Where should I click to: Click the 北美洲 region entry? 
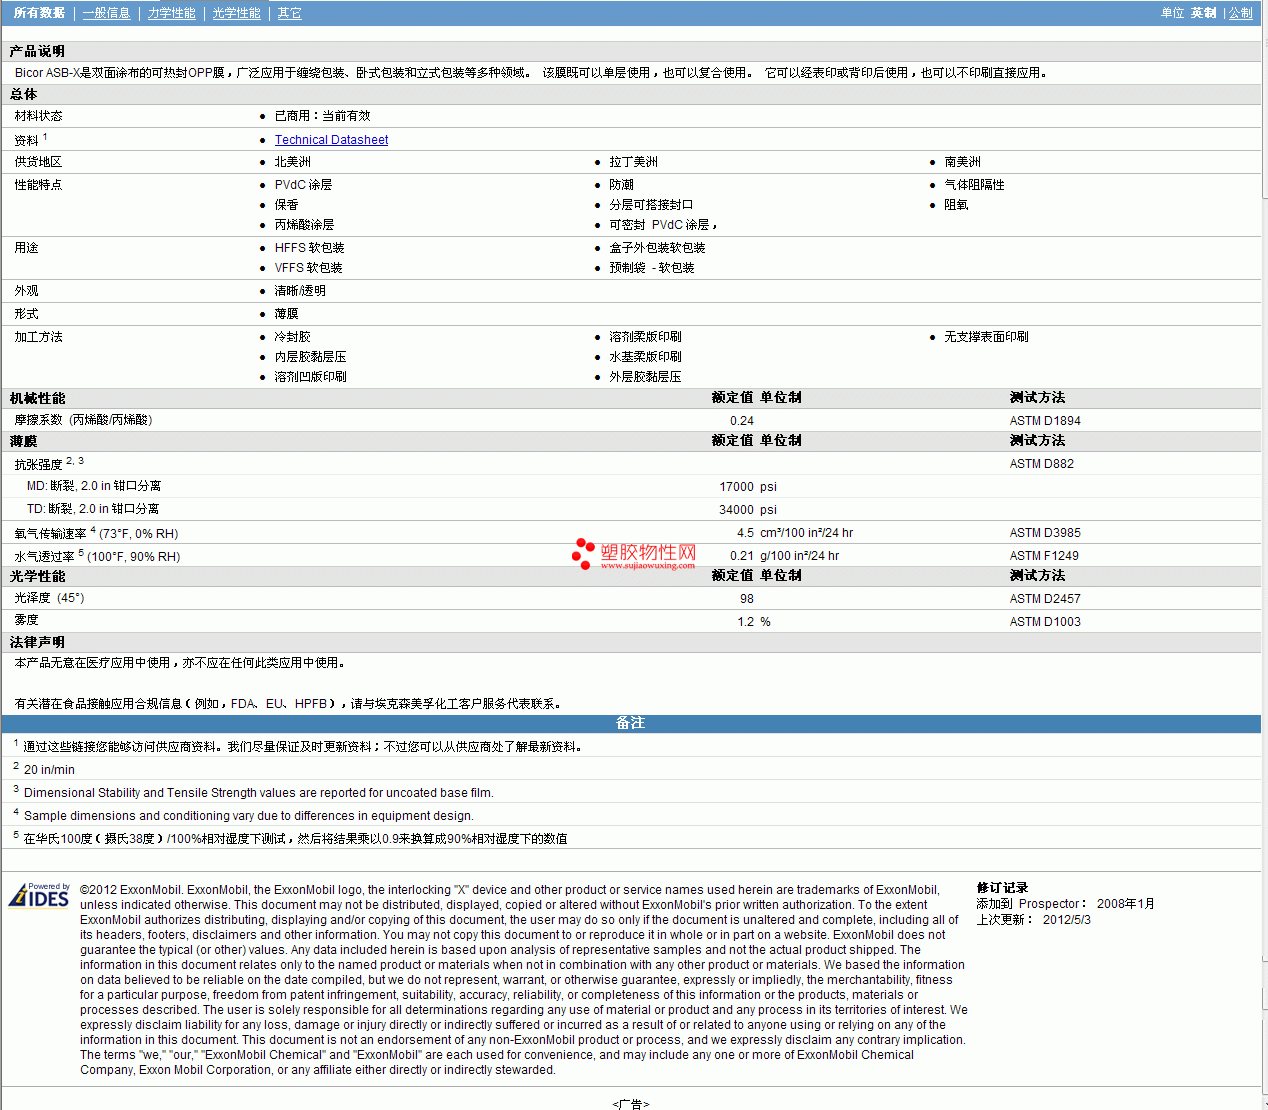pos(292,162)
